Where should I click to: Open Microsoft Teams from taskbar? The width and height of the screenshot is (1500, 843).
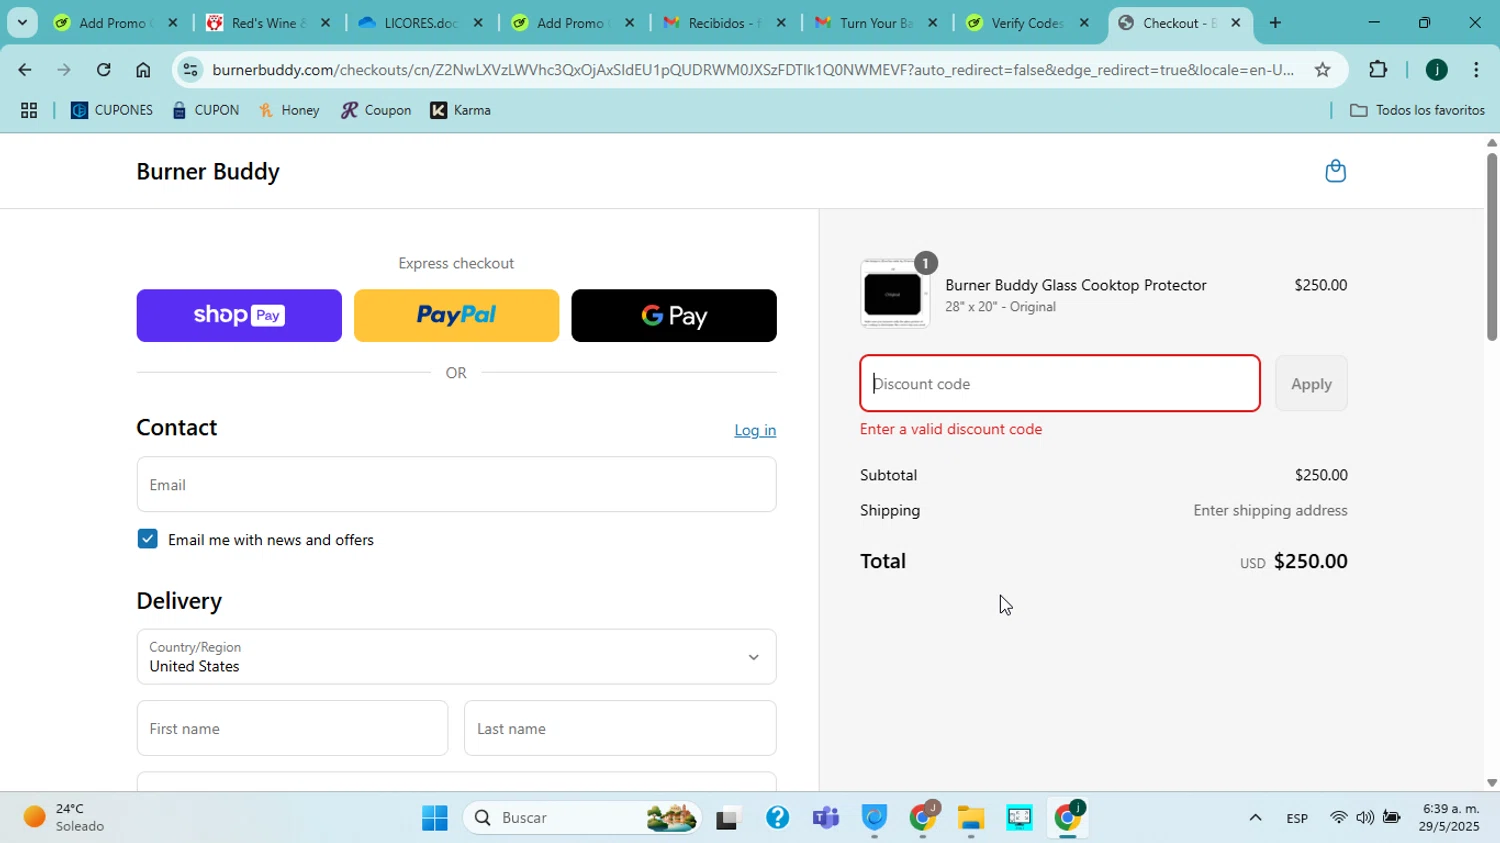(x=826, y=818)
